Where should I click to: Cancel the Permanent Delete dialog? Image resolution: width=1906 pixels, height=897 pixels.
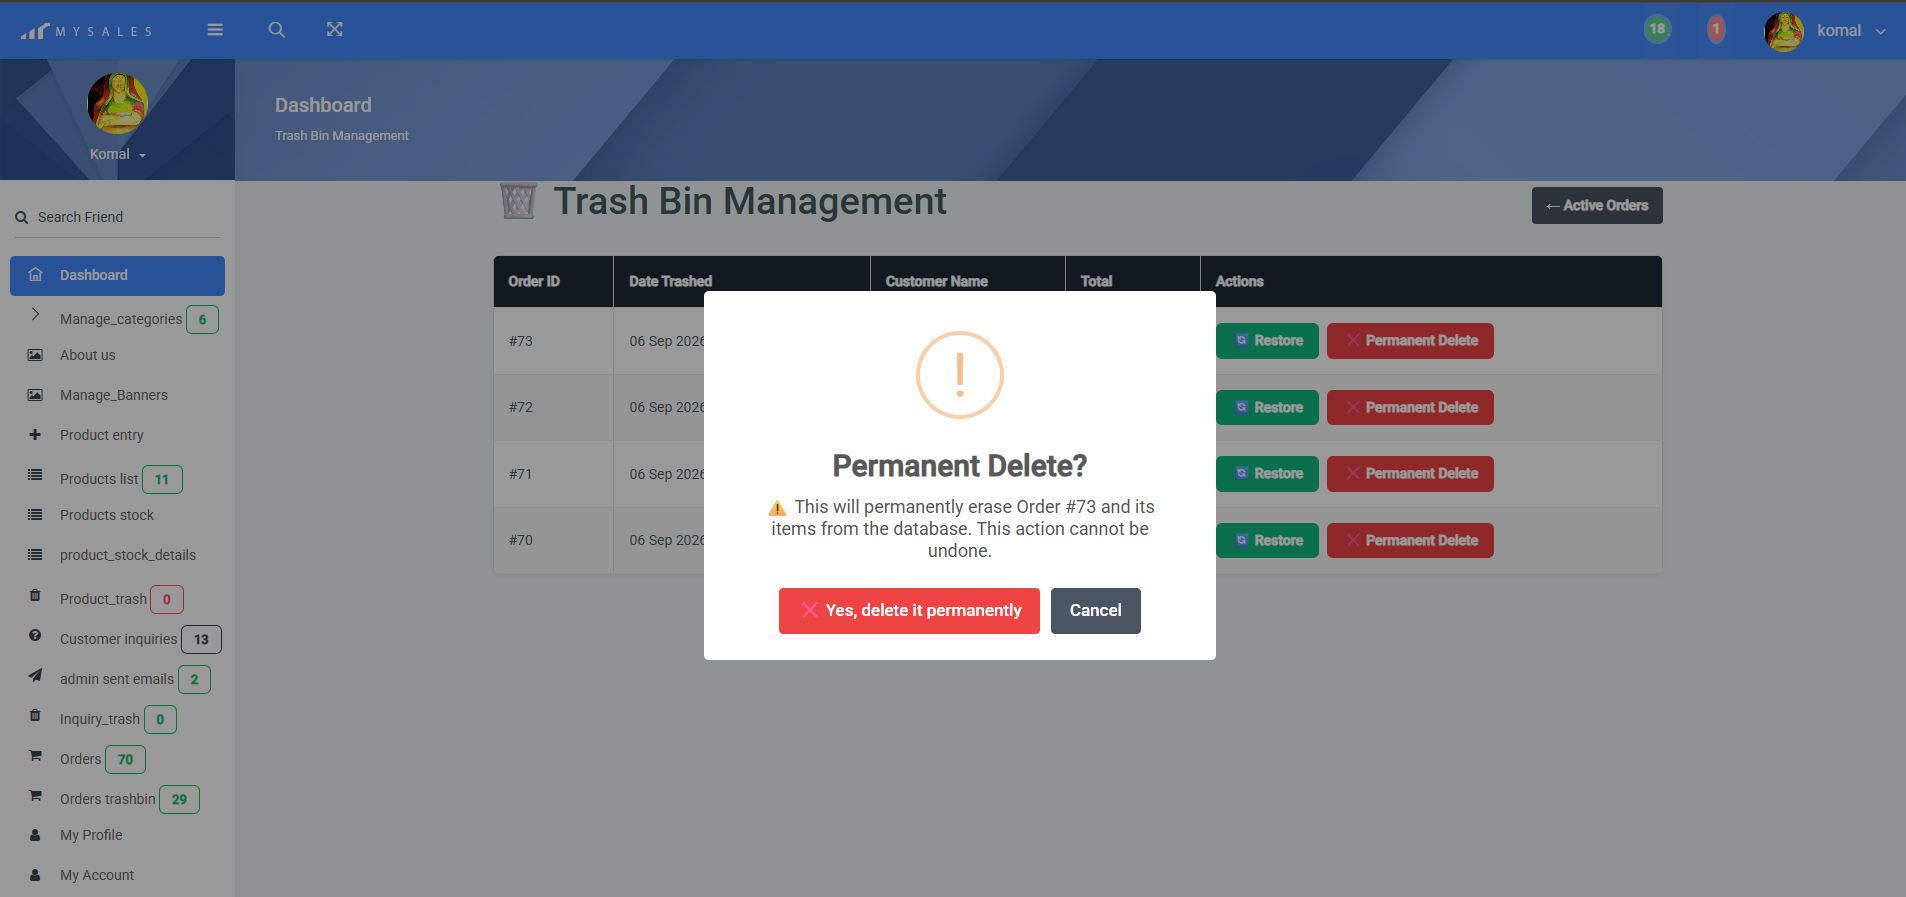pos(1095,611)
